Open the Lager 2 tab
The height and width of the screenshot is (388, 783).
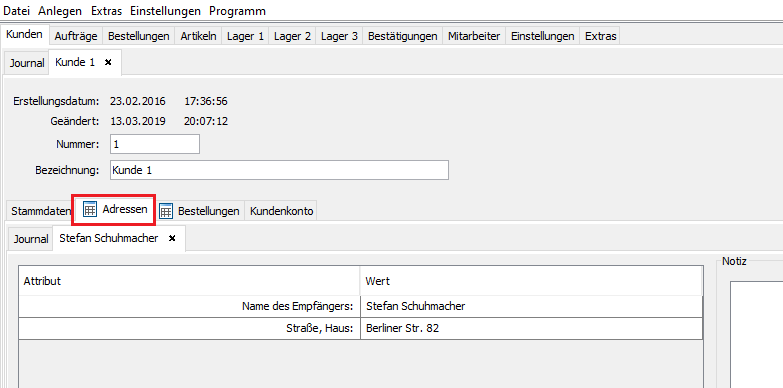(x=292, y=36)
